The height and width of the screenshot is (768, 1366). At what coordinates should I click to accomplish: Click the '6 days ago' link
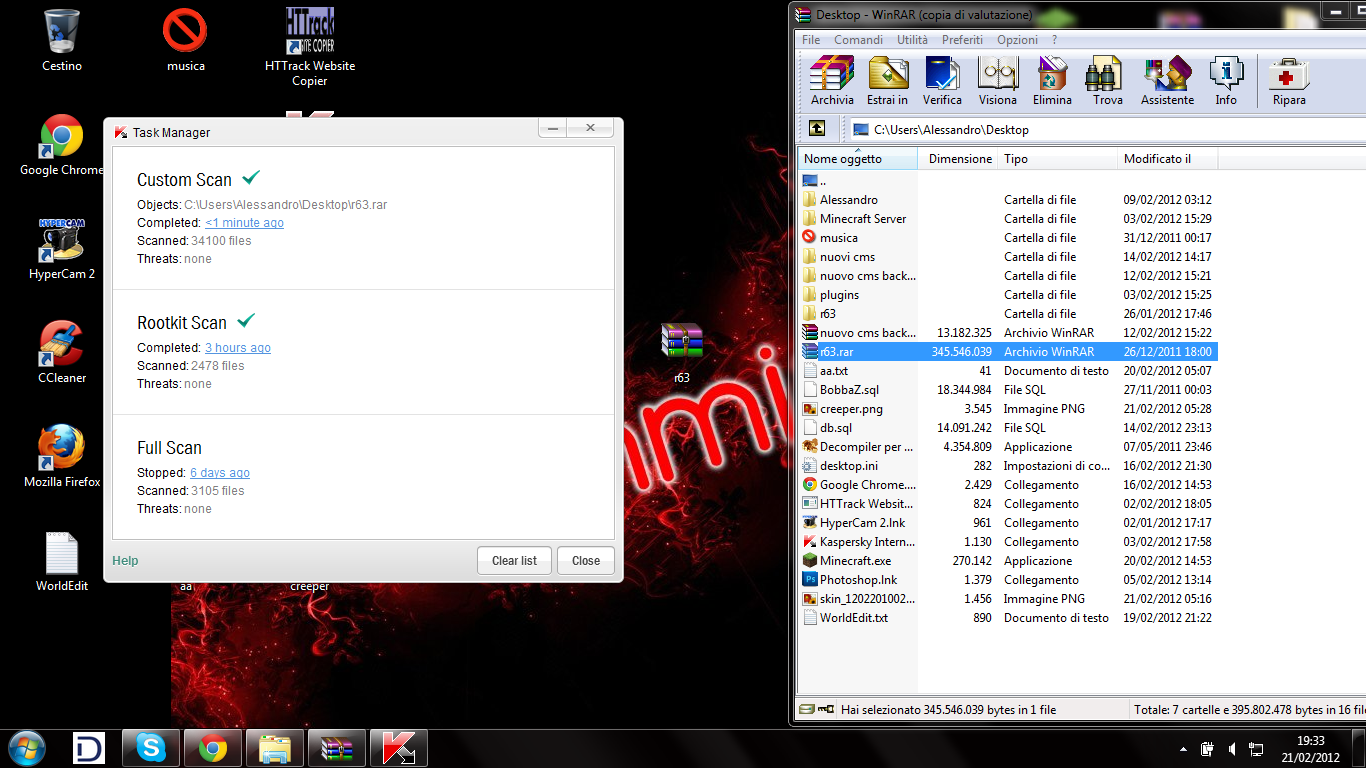220,473
